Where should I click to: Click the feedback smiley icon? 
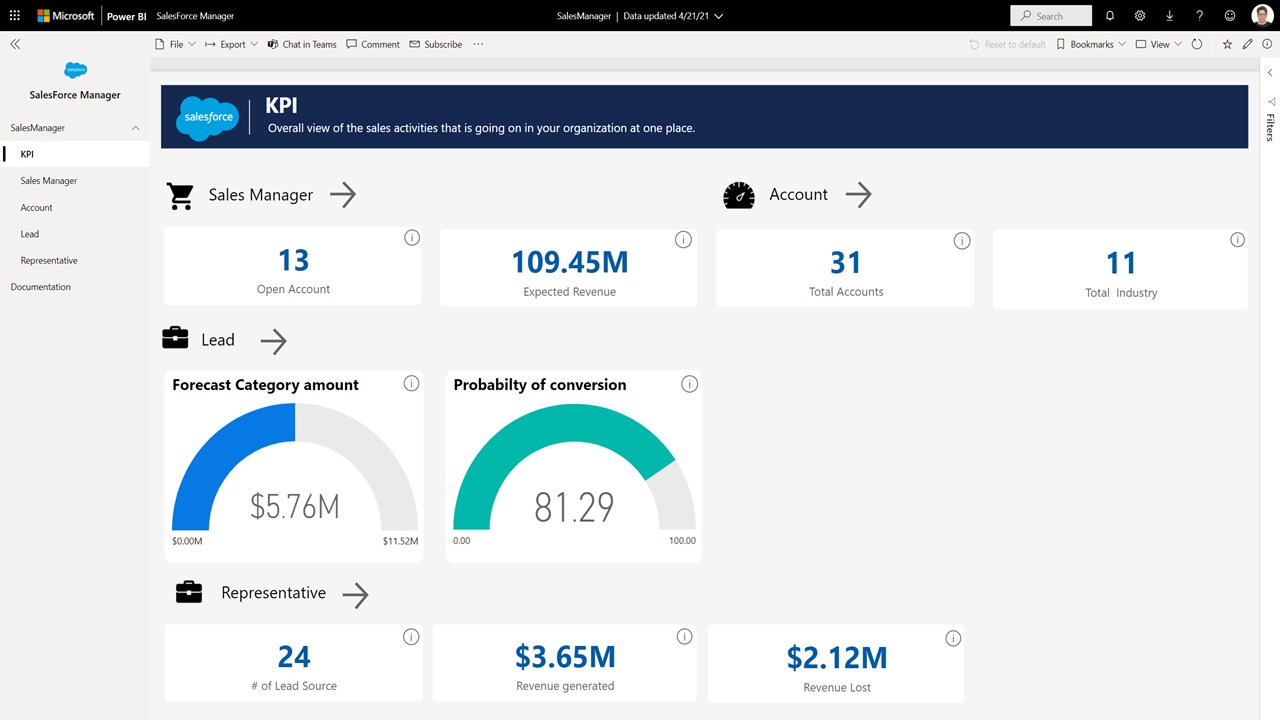tap(1230, 16)
